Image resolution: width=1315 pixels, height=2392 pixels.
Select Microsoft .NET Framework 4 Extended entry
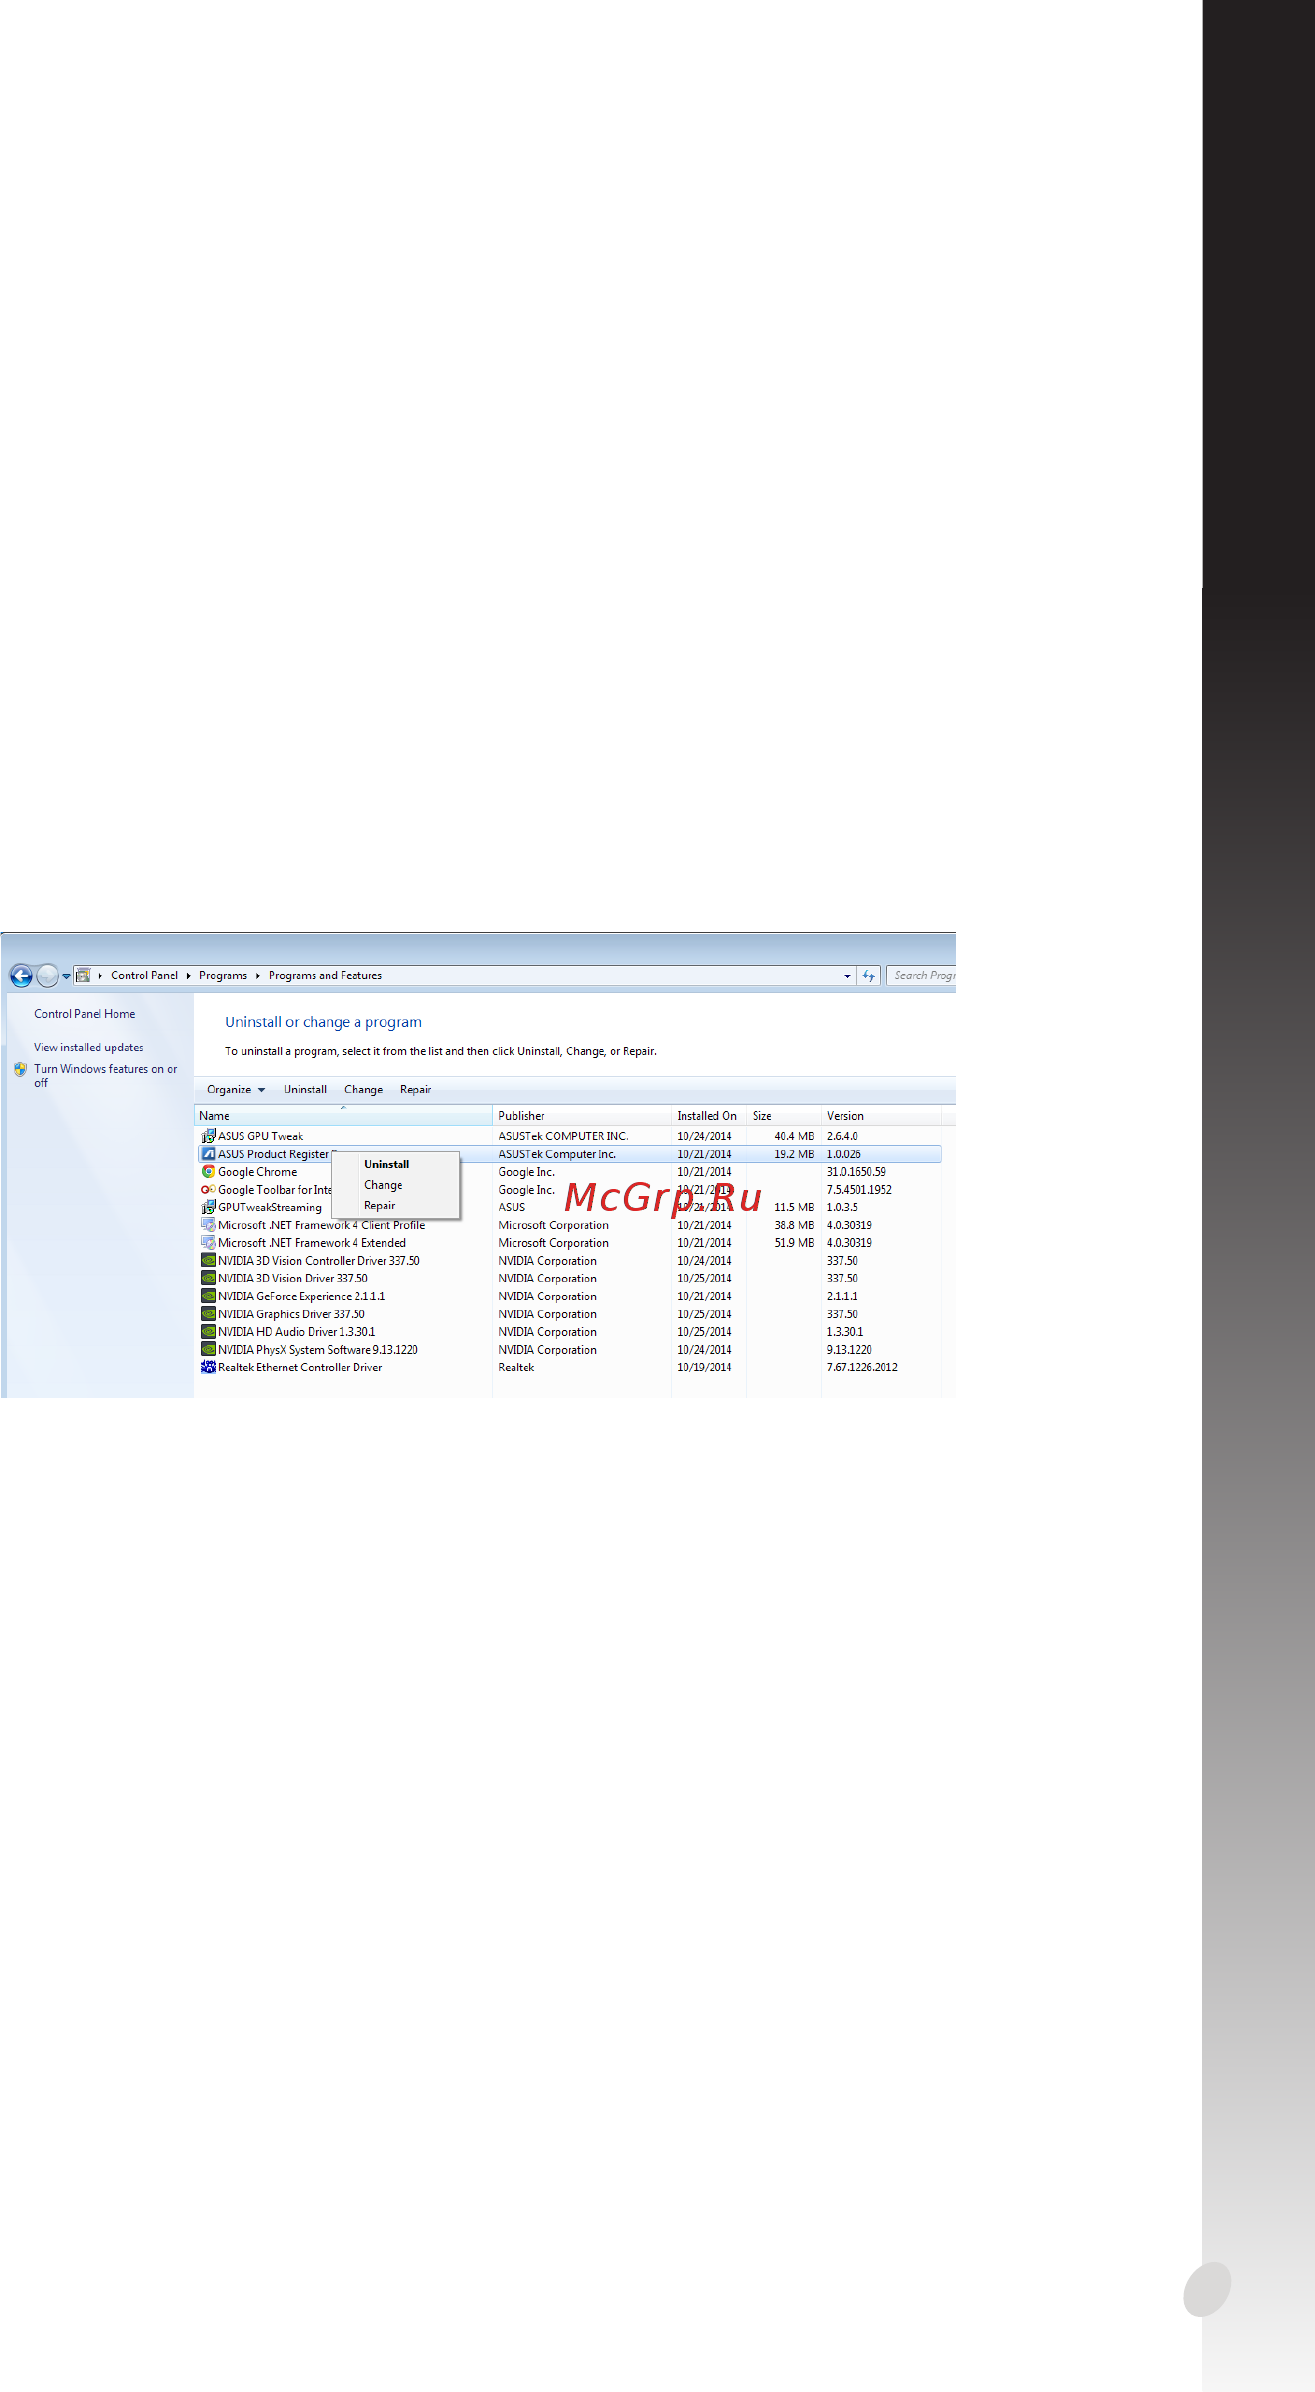pos(569,1243)
